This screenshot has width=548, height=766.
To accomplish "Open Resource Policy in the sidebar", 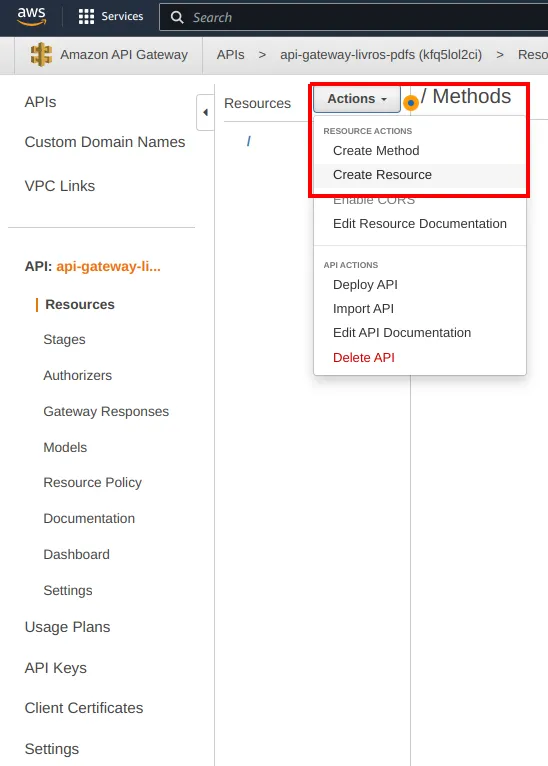I will (x=92, y=483).
